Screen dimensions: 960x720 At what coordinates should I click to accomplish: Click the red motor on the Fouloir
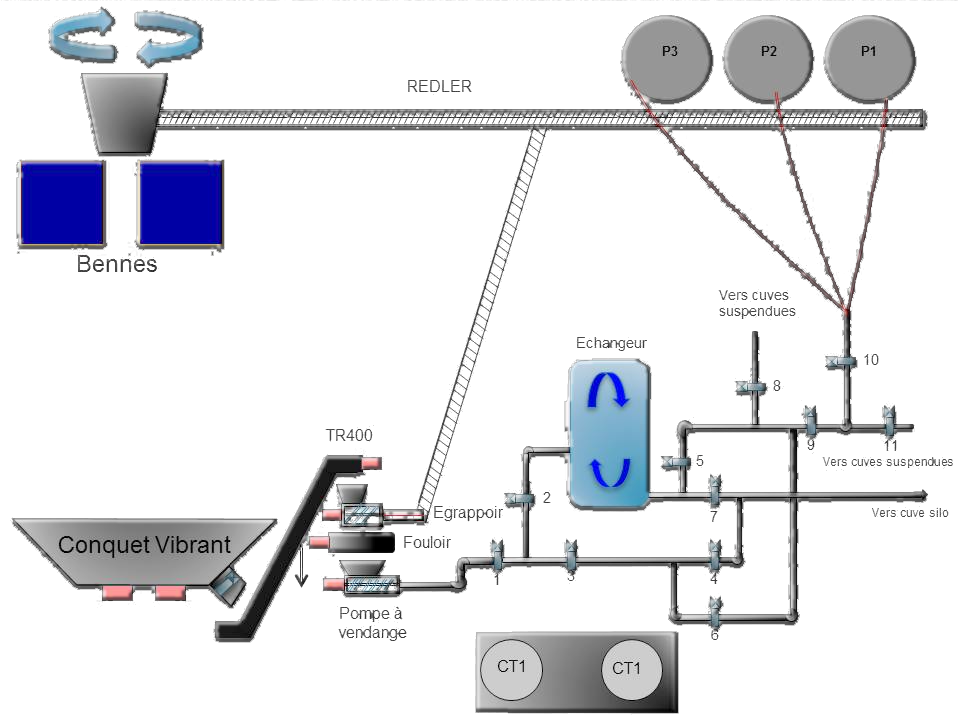pyautogui.click(x=319, y=542)
